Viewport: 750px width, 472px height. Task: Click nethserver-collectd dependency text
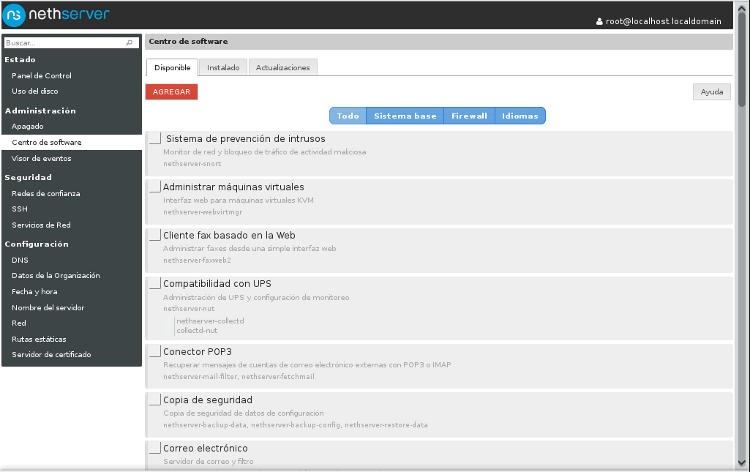(210, 321)
